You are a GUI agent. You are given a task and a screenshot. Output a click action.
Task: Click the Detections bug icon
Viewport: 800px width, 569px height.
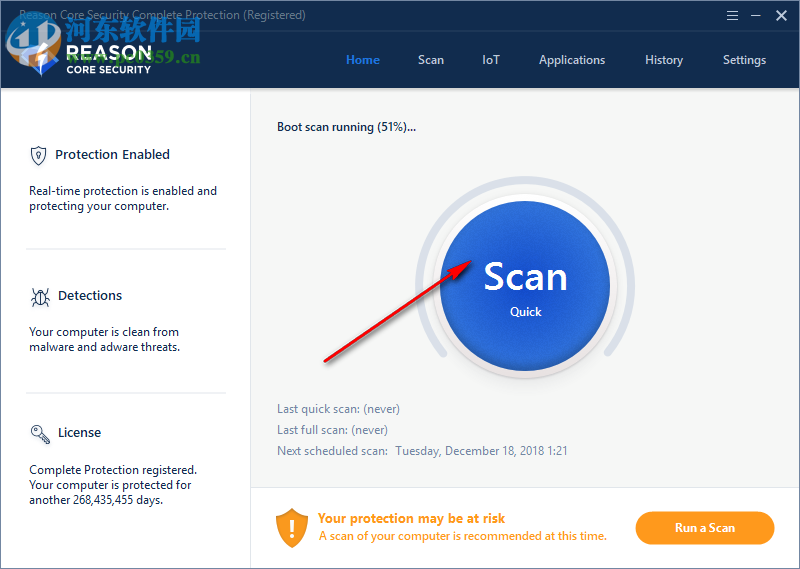pyautogui.click(x=40, y=297)
